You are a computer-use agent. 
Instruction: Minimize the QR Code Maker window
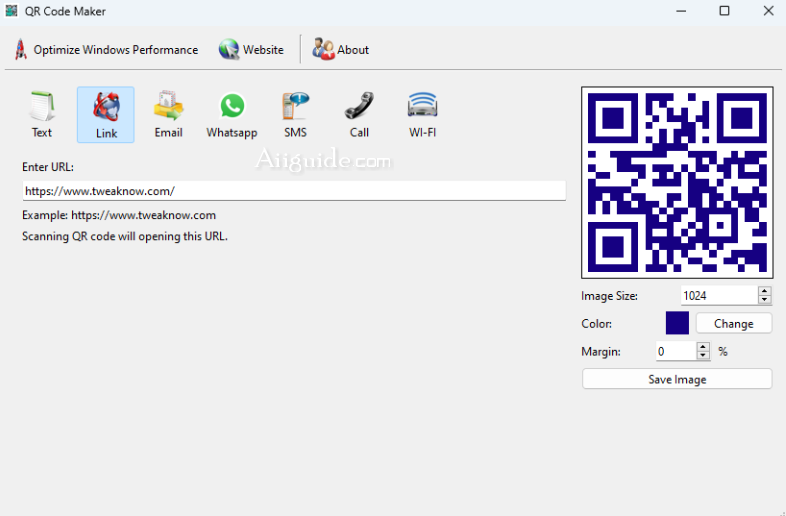(x=681, y=11)
